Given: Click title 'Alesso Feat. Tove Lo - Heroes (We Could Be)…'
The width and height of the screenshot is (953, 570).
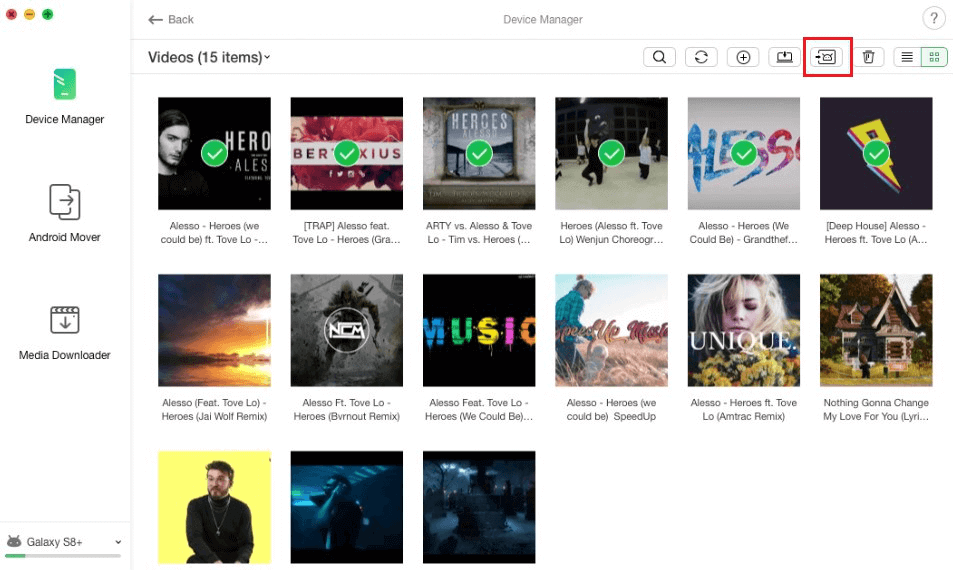Looking at the screenshot, I should [479, 410].
